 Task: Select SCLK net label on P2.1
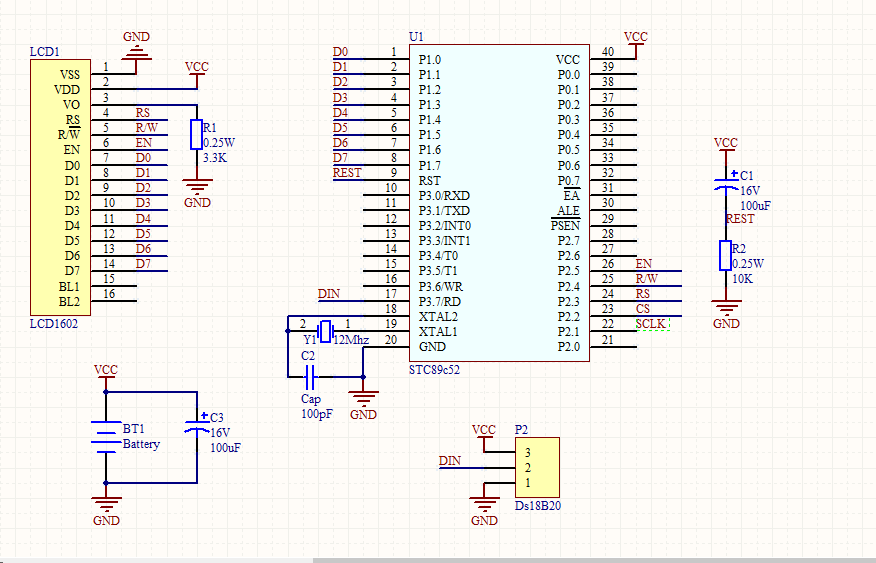click(x=651, y=324)
